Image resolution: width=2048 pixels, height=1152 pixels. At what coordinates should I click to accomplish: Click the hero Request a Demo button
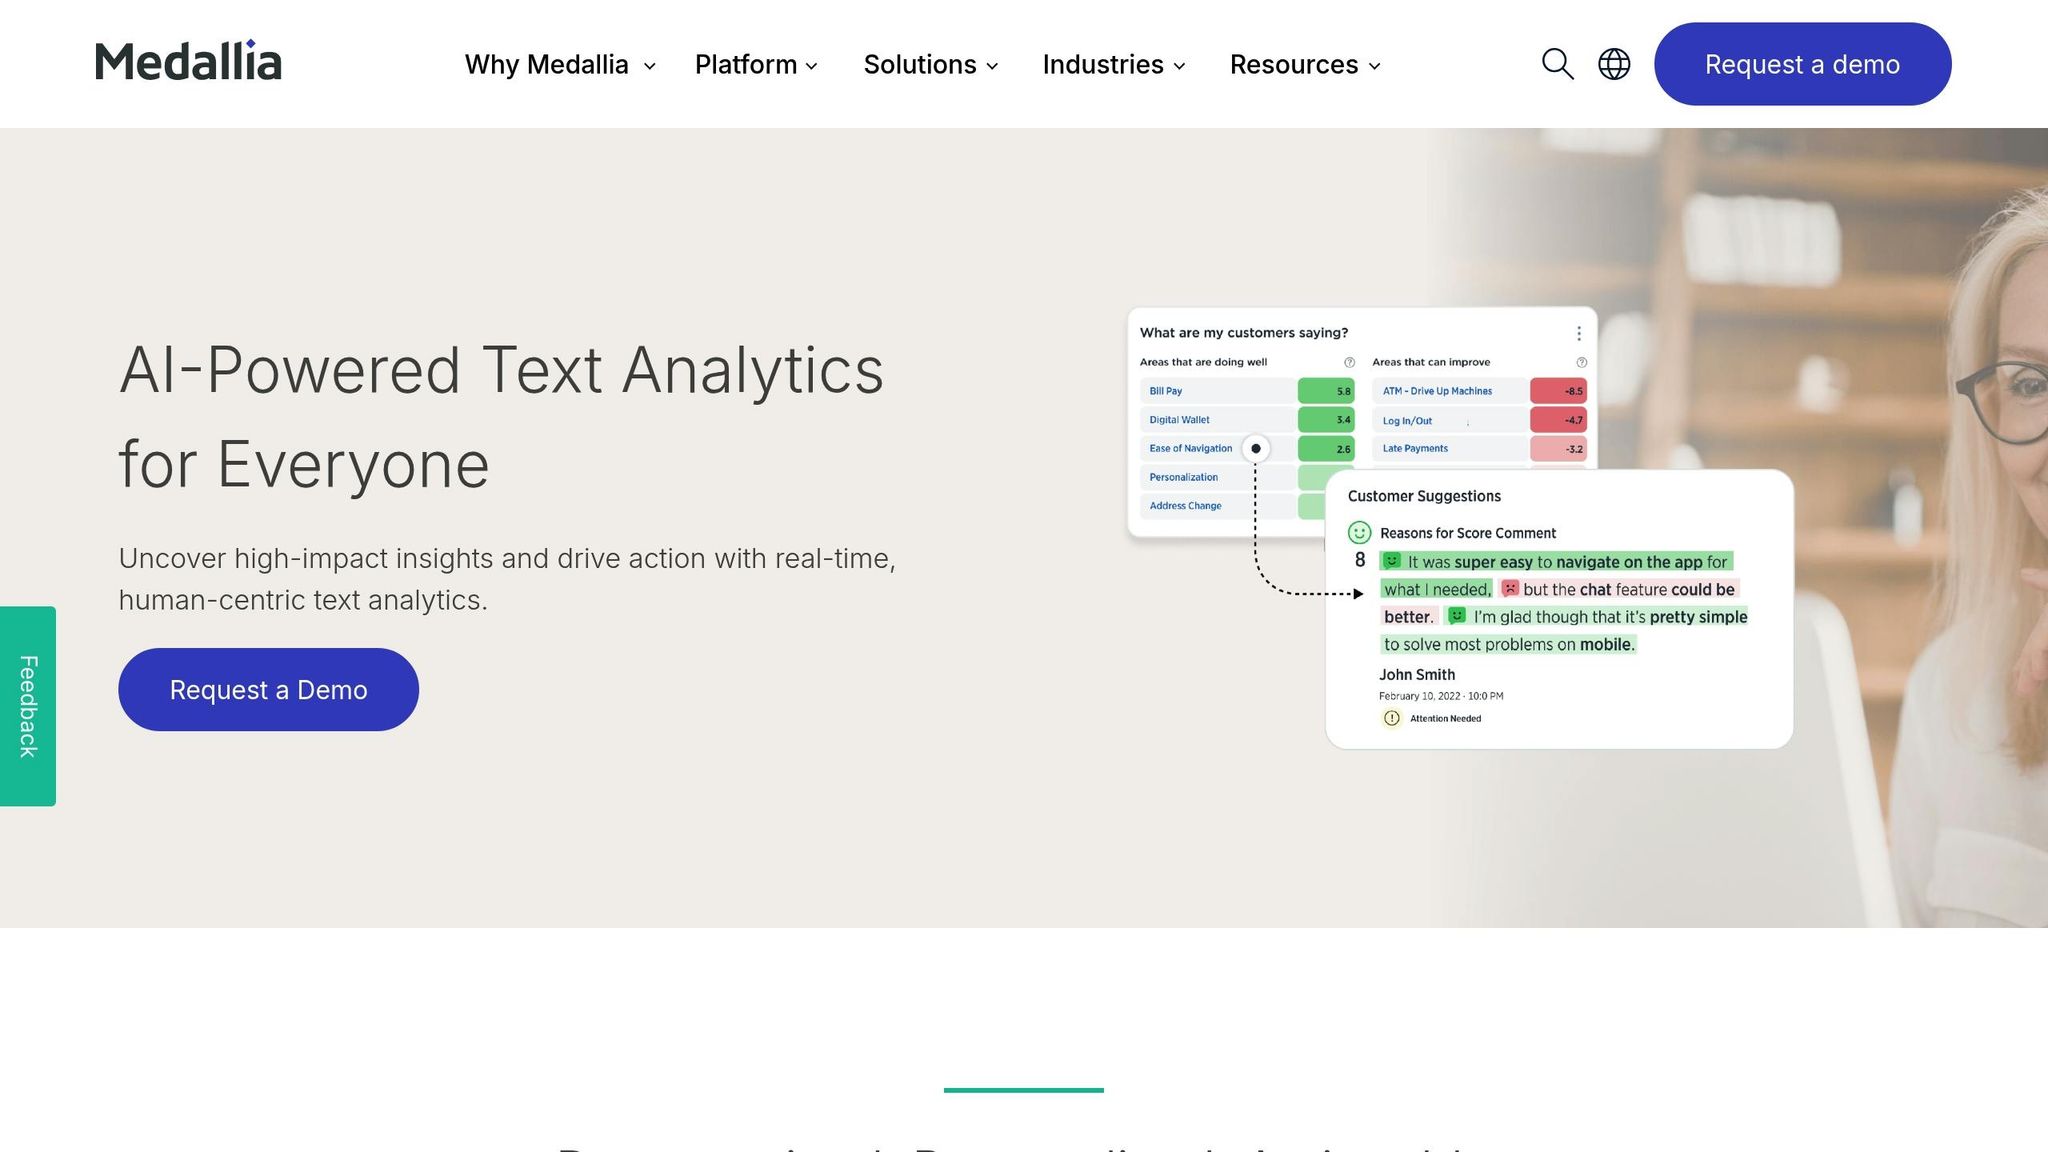pyautogui.click(x=268, y=689)
